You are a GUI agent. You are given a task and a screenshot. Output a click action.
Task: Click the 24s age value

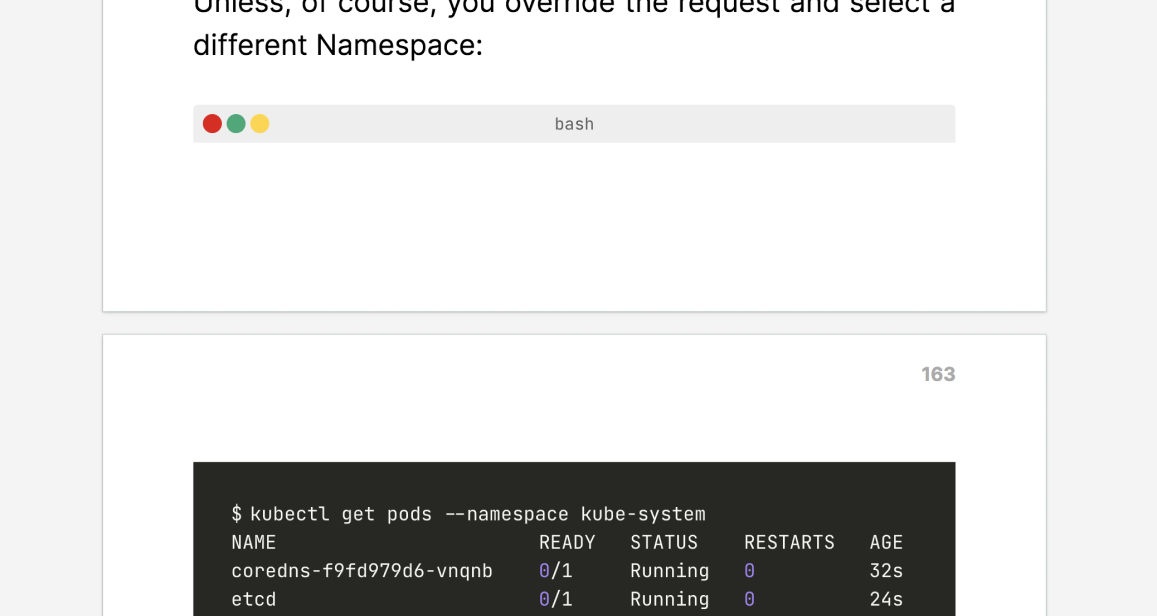[x=886, y=599]
